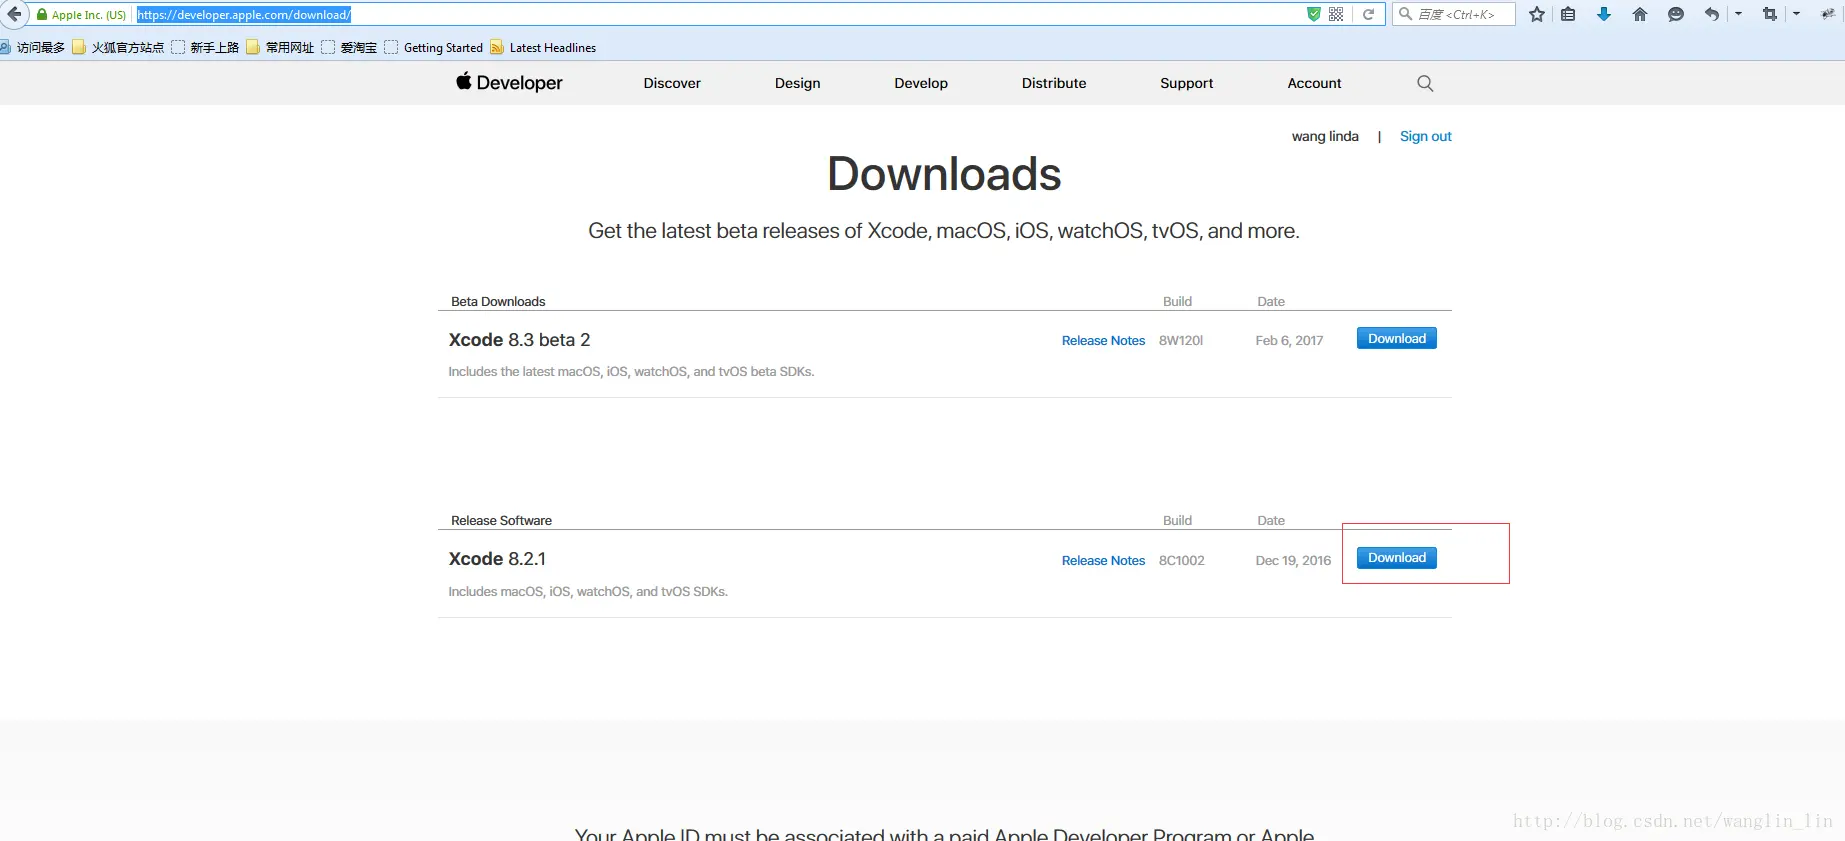Open the 新手上路 bookmark
Image resolution: width=1845 pixels, height=841 pixels.
tap(205, 47)
